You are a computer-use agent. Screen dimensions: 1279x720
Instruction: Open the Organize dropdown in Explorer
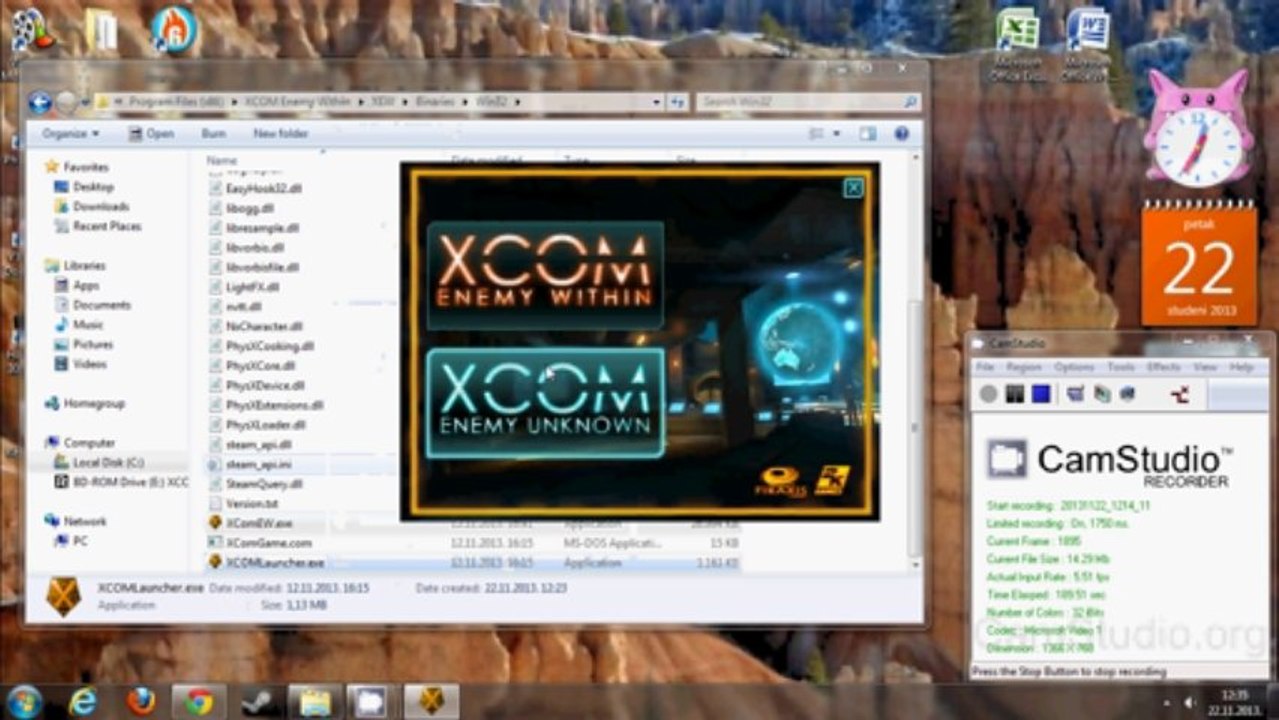(70, 133)
